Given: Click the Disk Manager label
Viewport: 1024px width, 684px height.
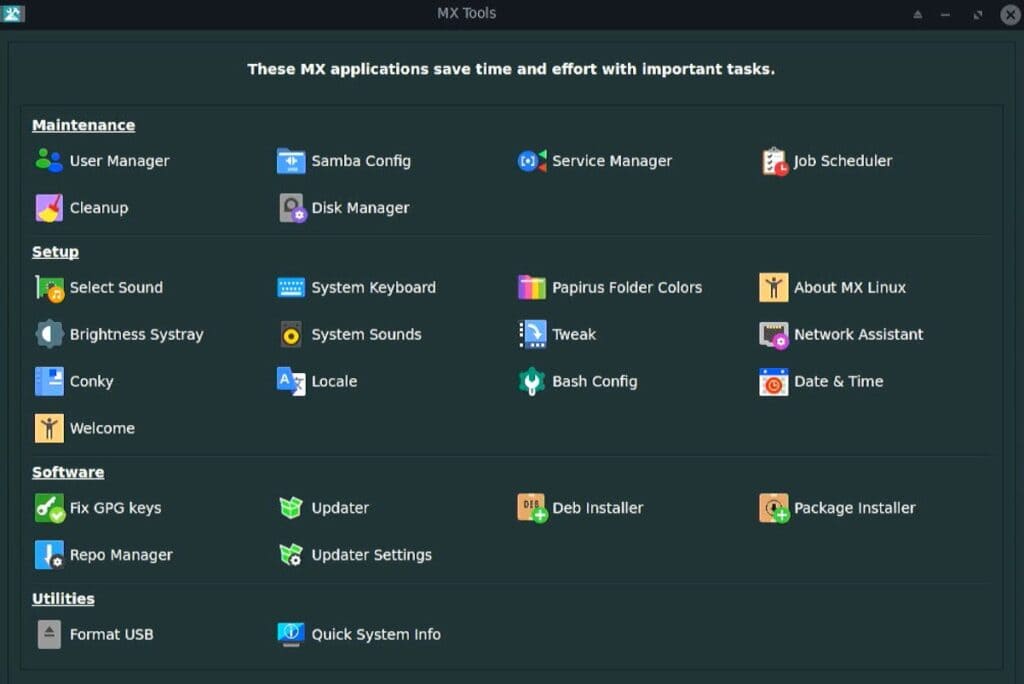Looking at the screenshot, I should [360, 208].
